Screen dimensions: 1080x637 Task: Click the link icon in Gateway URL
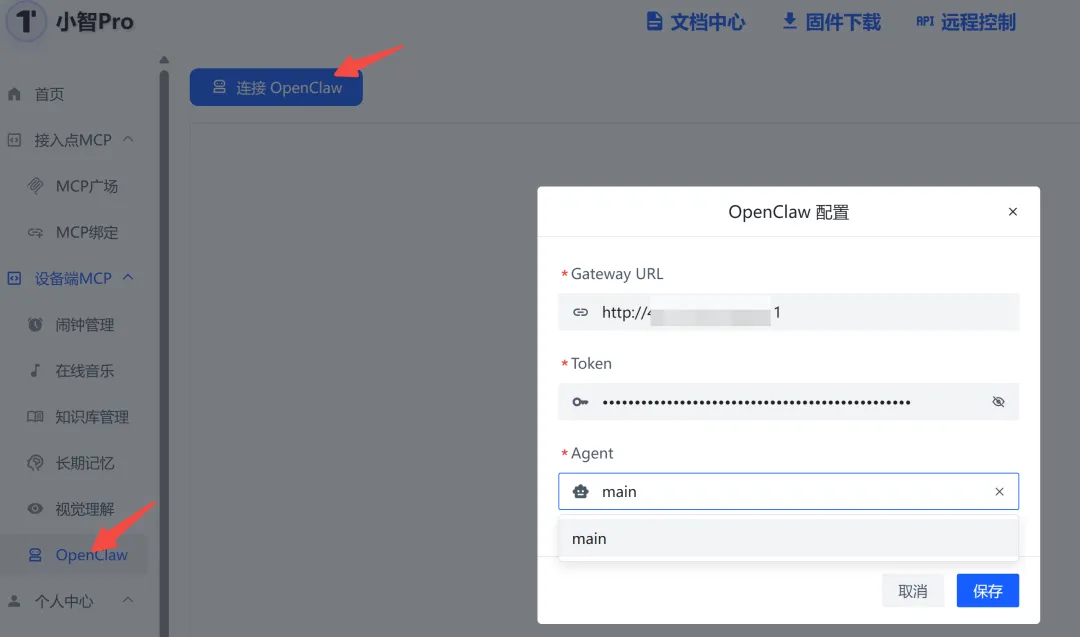tap(581, 312)
